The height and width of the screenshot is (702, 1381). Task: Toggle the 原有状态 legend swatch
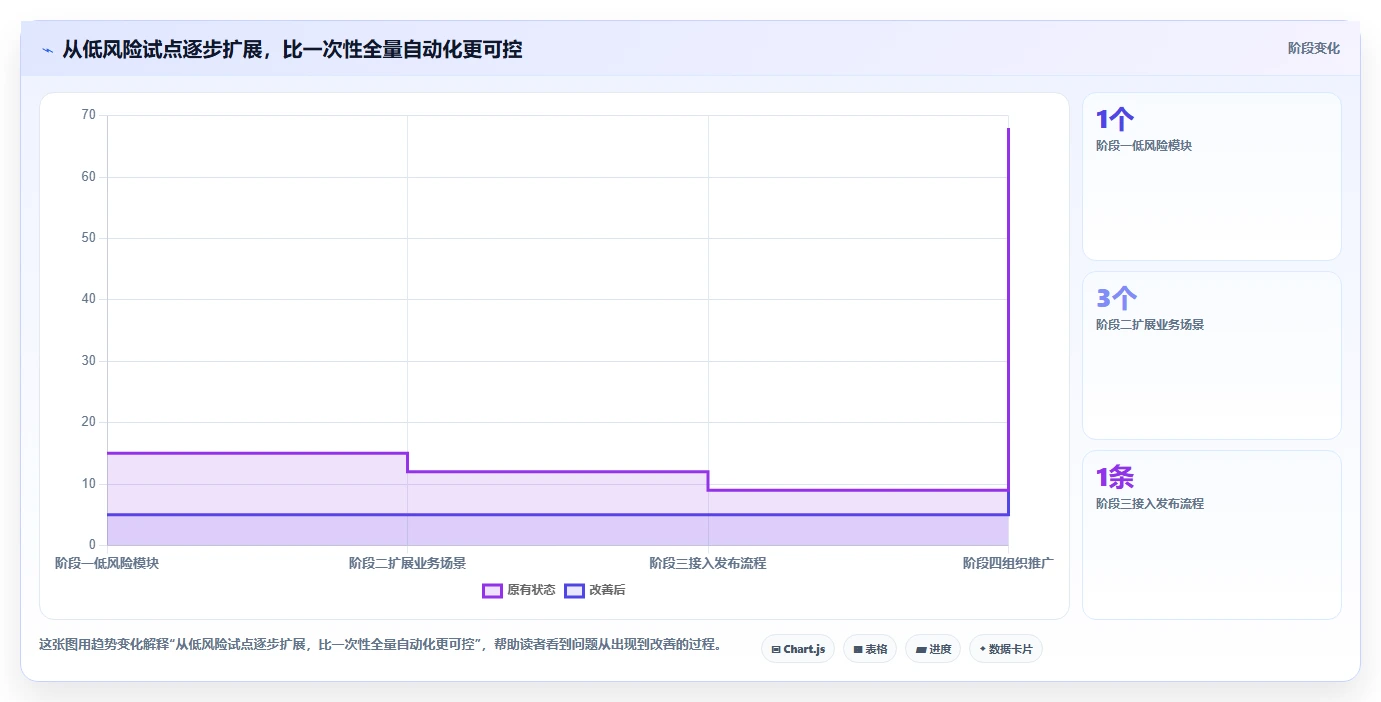click(492, 591)
